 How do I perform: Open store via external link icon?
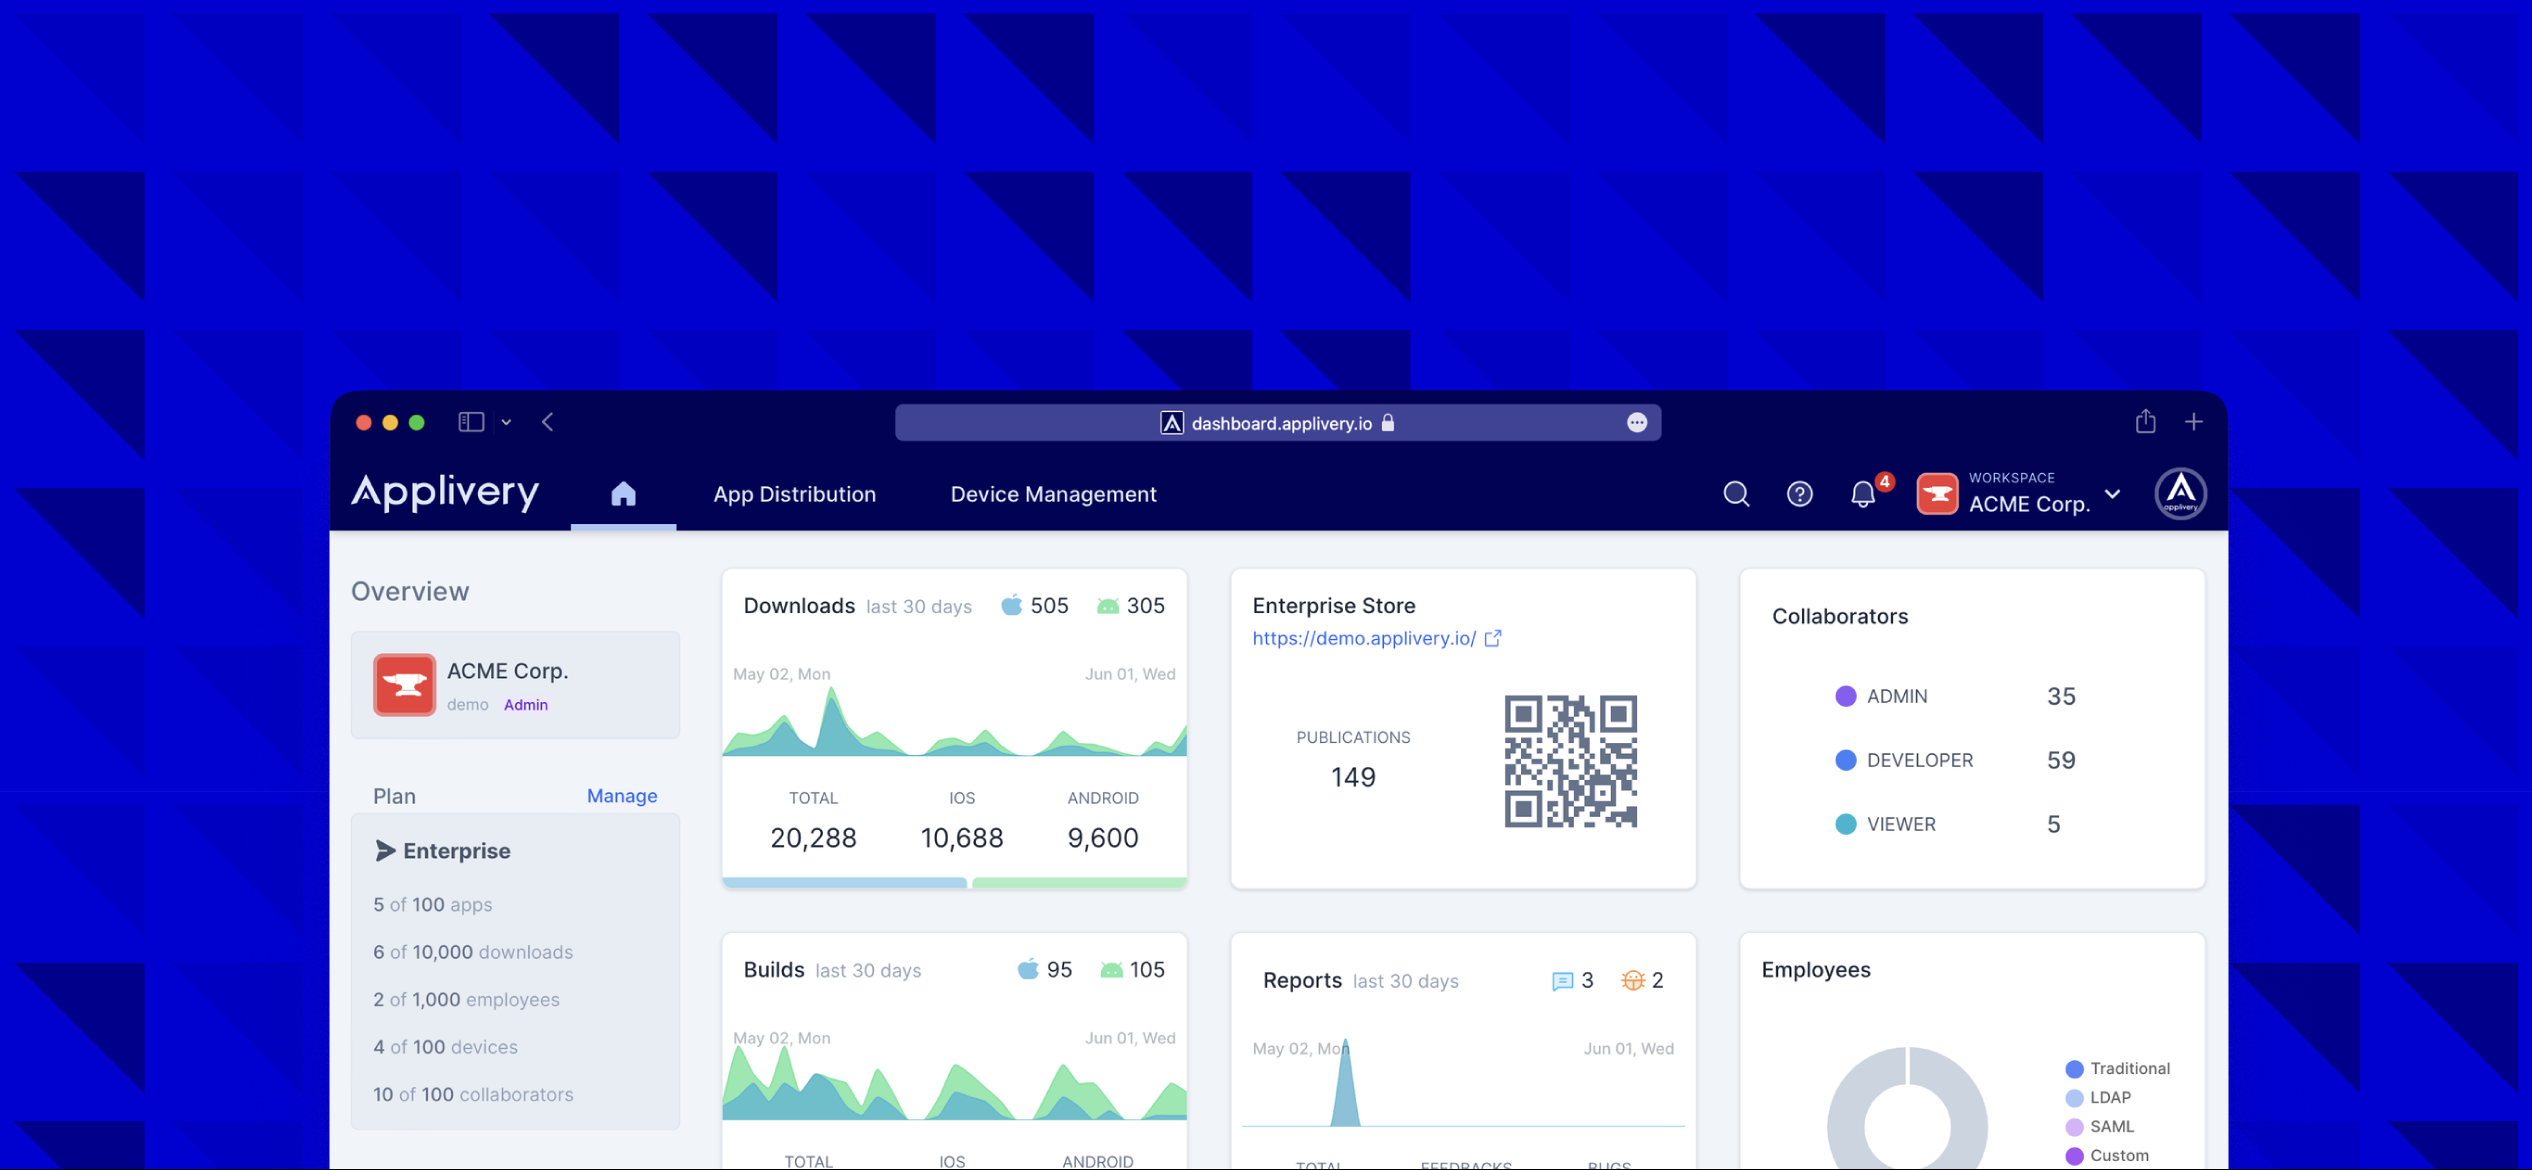click(1494, 638)
